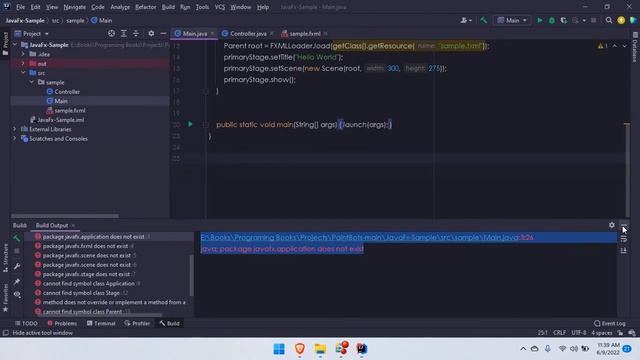Open the Build menu

click(x=168, y=7)
